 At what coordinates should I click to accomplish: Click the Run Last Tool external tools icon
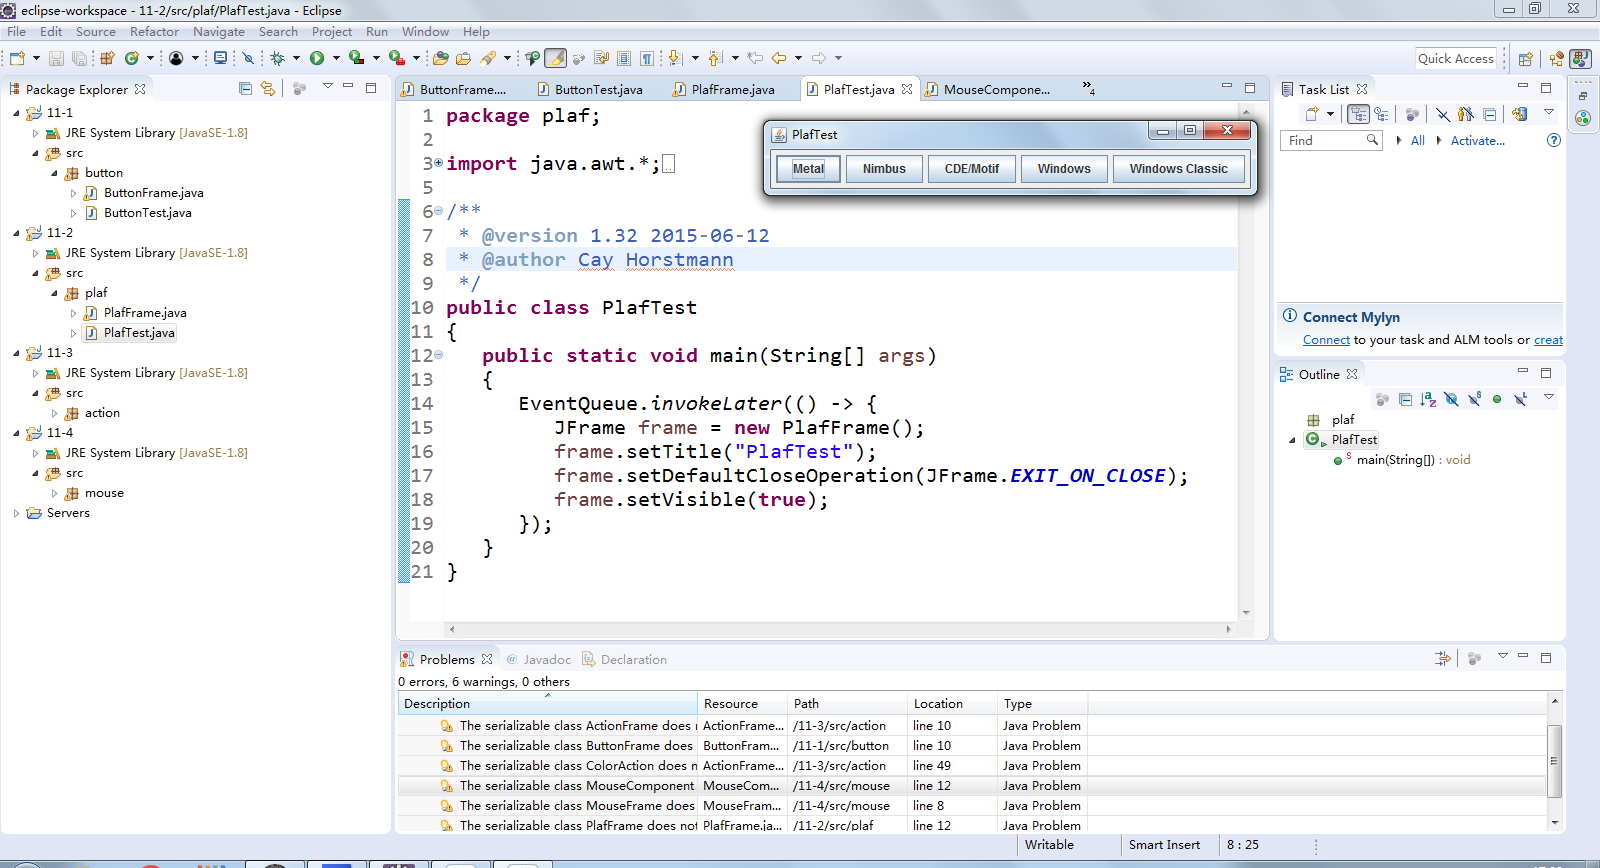[397, 58]
